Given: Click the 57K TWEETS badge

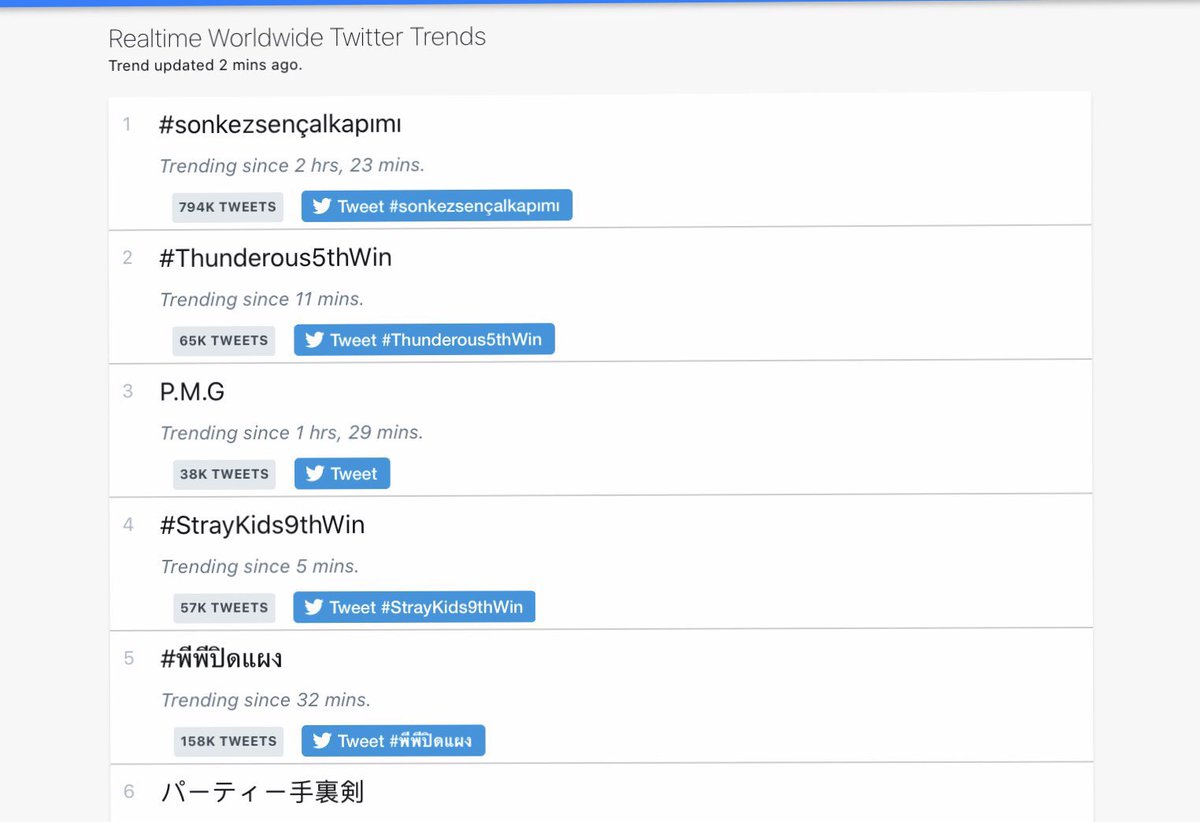Looking at the screenshot, I should click(224, 608).
